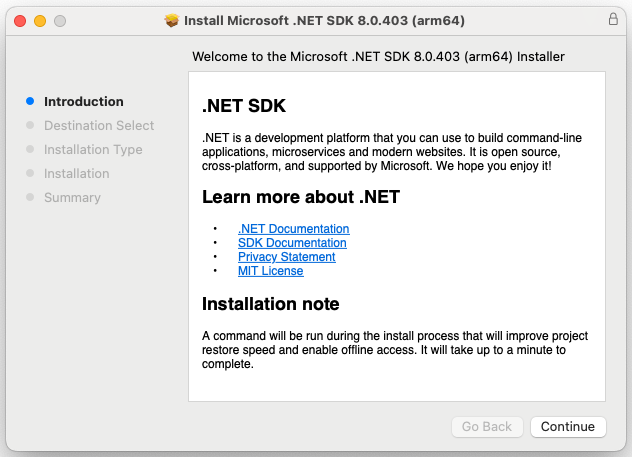
Task: Open the SDK Documentation link
Action: (x=292, y=243)
